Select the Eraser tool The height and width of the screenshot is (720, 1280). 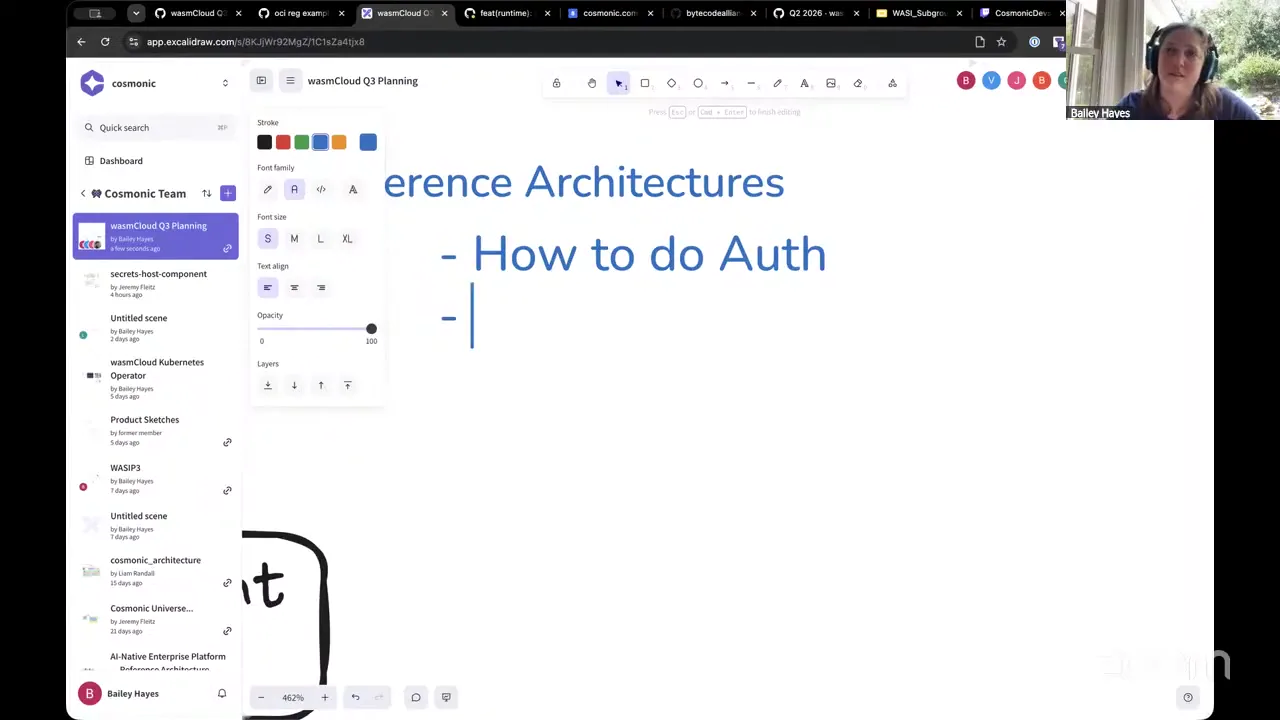click(x=858, y=83)
